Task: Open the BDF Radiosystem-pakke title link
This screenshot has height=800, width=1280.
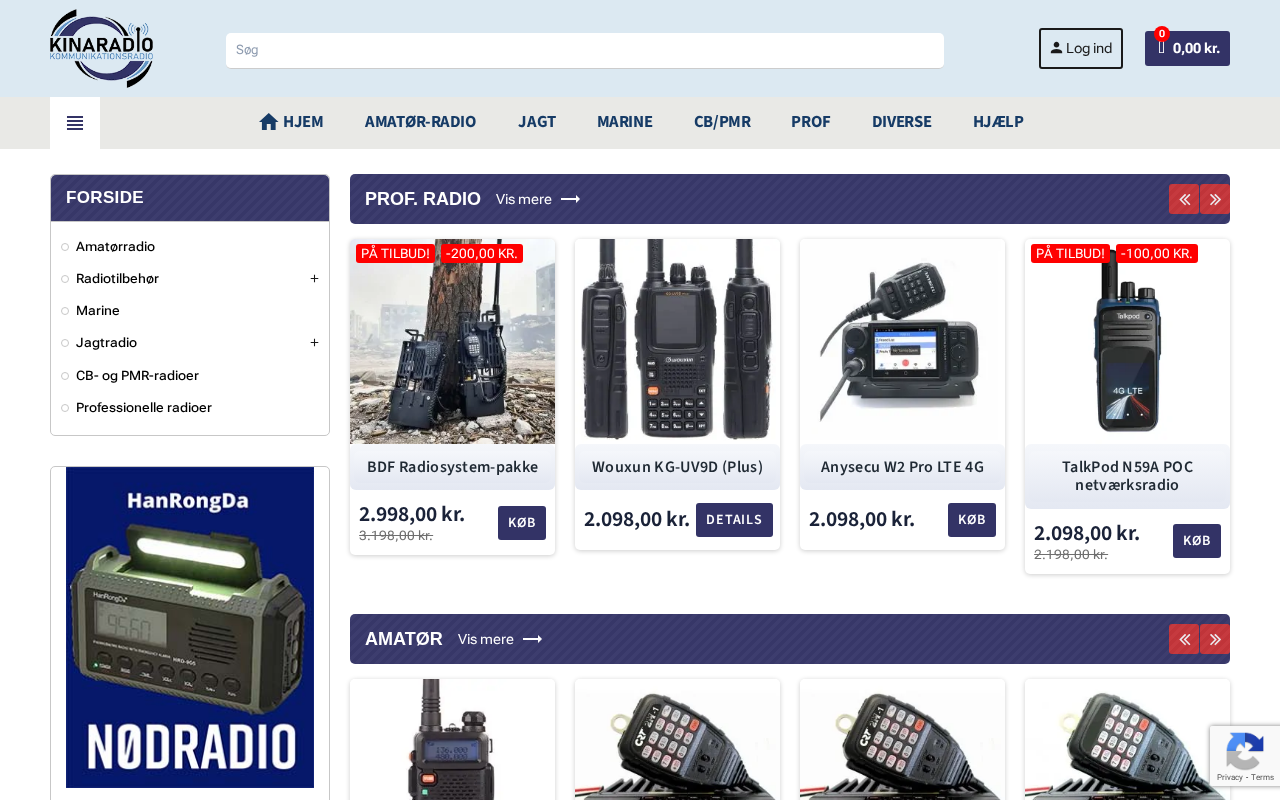Action: pos(452,467)
